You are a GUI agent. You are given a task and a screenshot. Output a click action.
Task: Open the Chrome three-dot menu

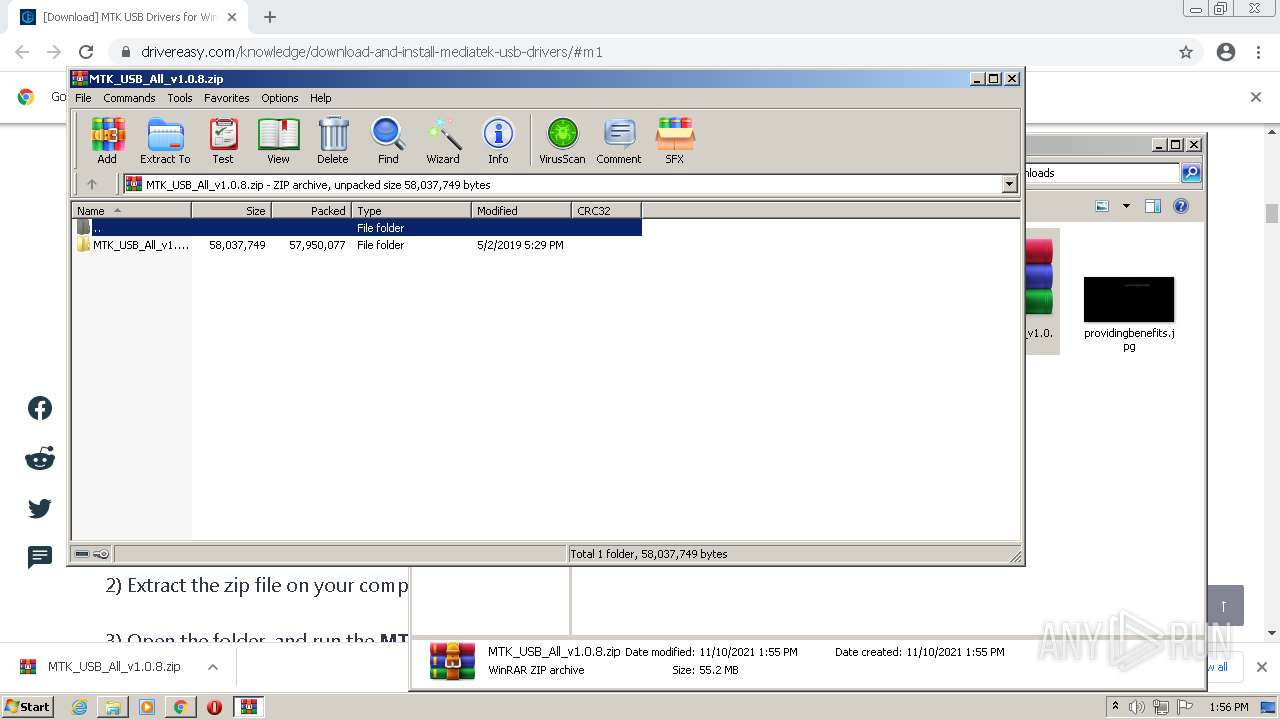1258,52
